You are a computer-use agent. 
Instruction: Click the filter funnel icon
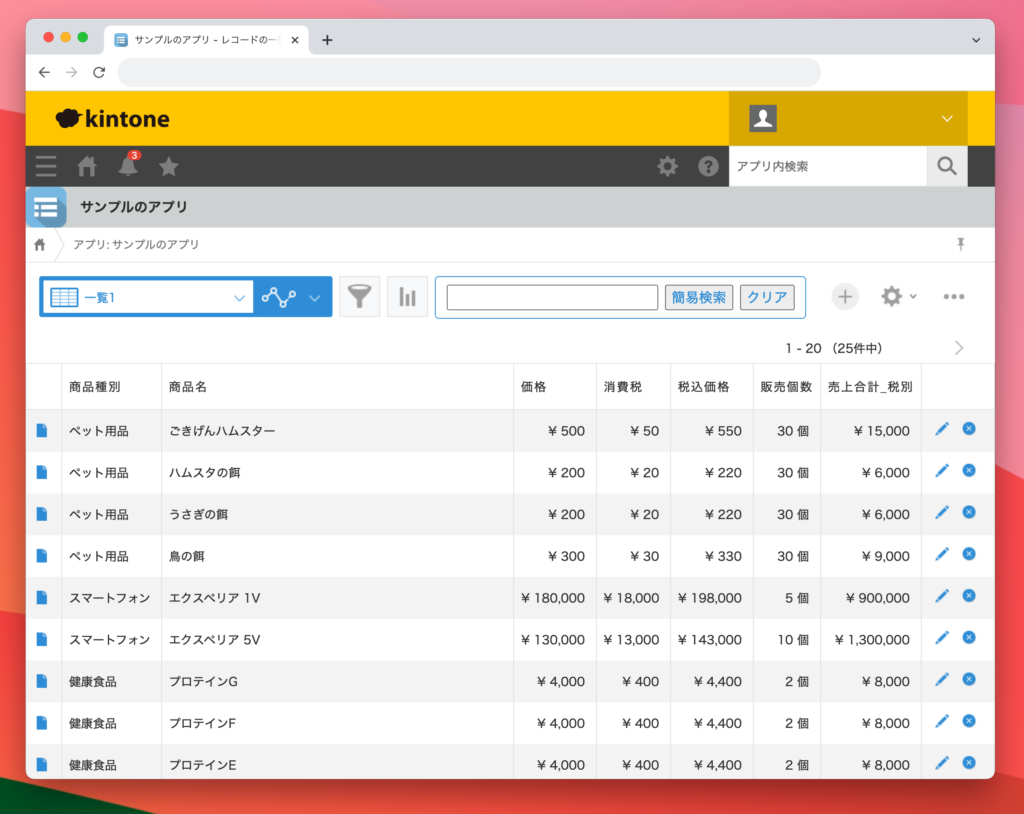click(x=359, y=297)
